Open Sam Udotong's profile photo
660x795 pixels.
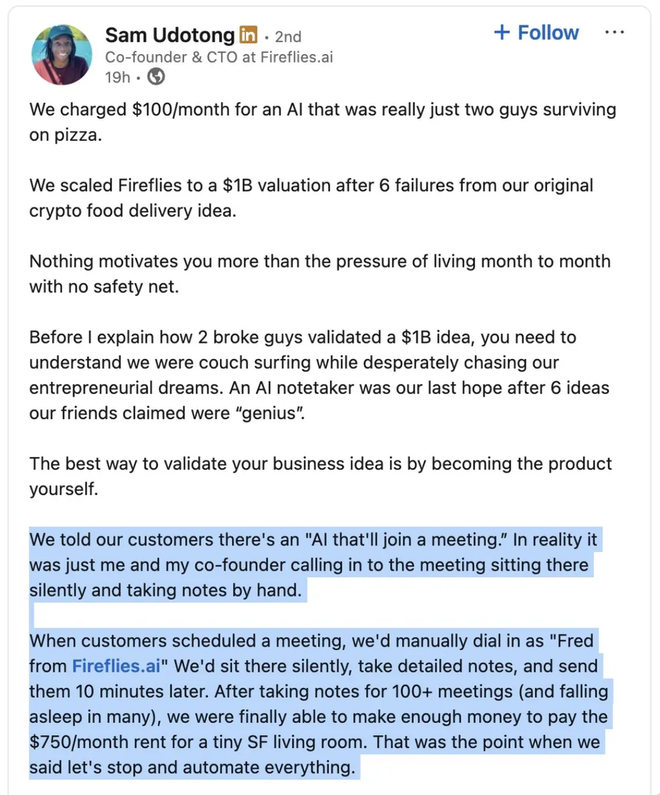pos(64,53)
